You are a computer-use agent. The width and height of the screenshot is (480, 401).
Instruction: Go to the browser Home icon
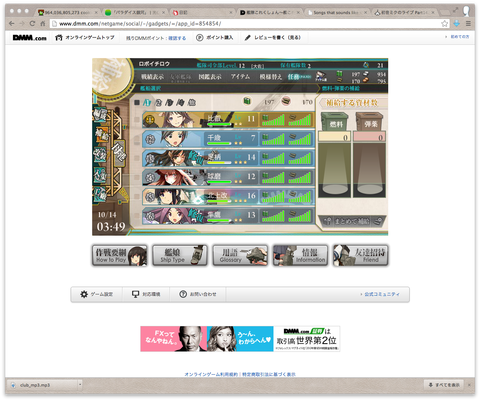42,24
